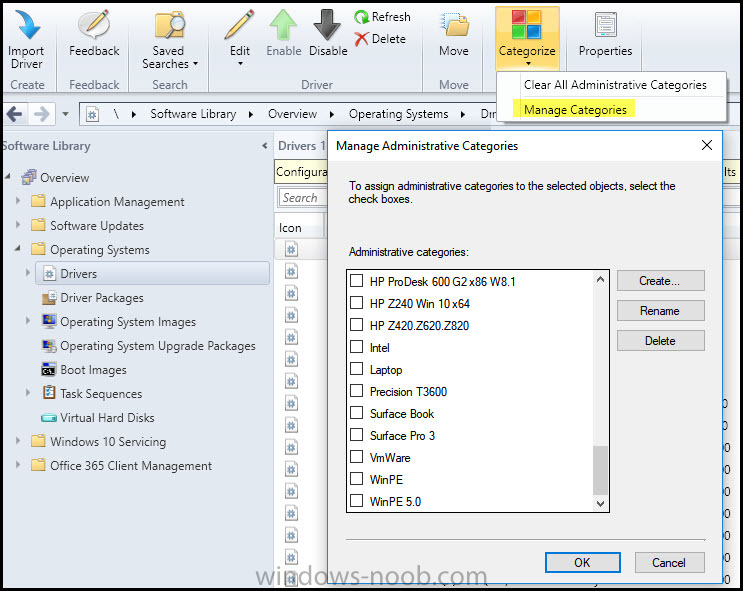
Task: Check the Surface Pro 3 checkbox
Action: coord(356,435)
